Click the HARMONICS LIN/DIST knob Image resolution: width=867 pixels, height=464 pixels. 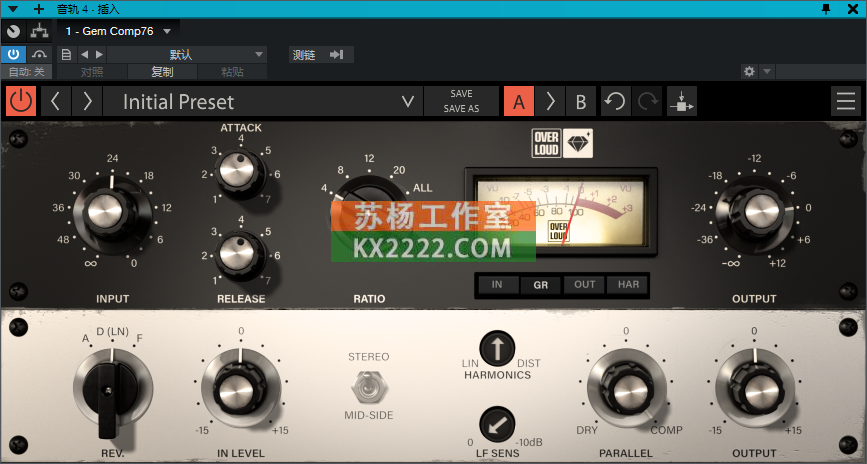(497, 349)
